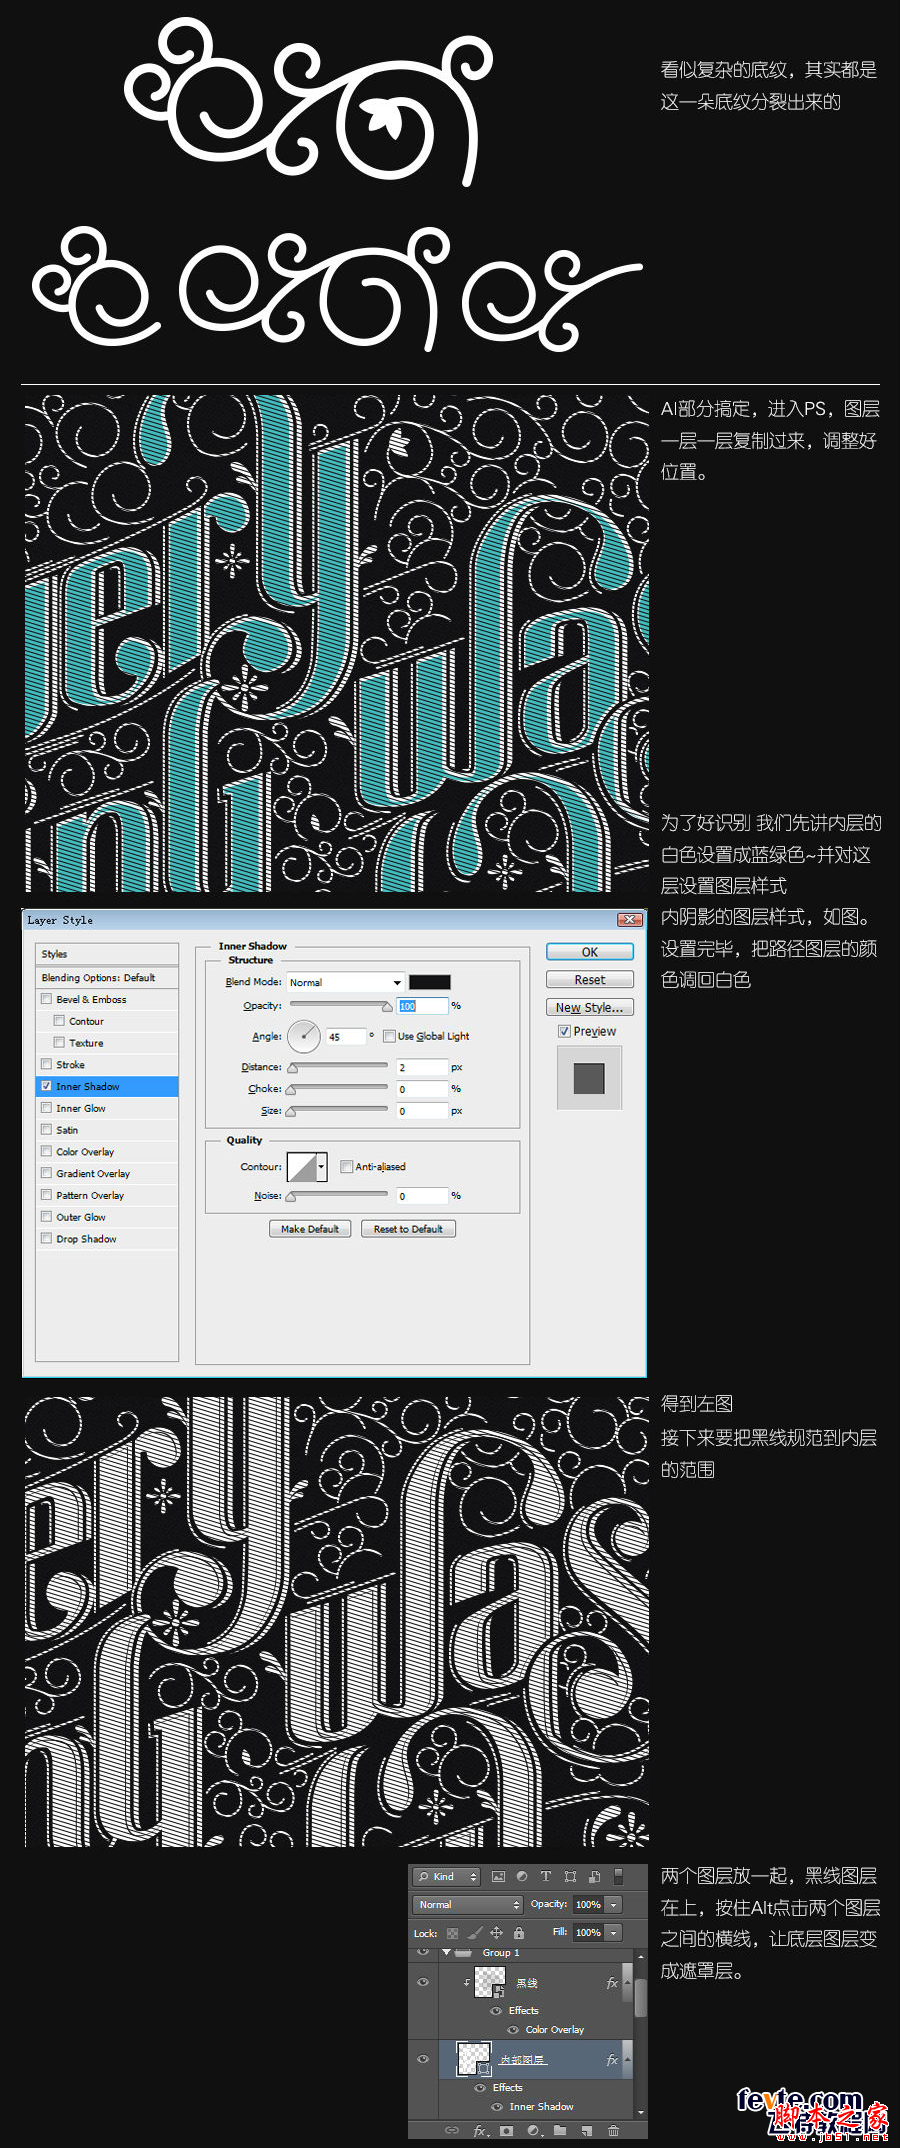Click the angle dial in Inner Shadow

coord(304,1036)
